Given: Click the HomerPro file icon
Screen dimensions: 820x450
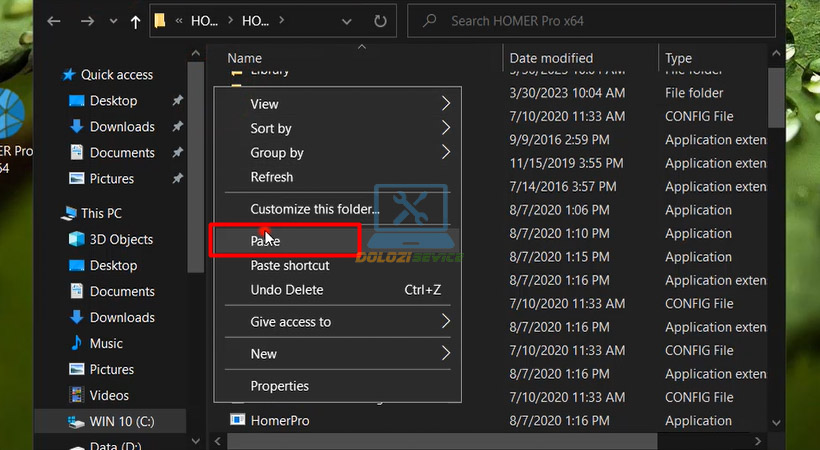Looking at the screenshot, I should click(238, 420).
